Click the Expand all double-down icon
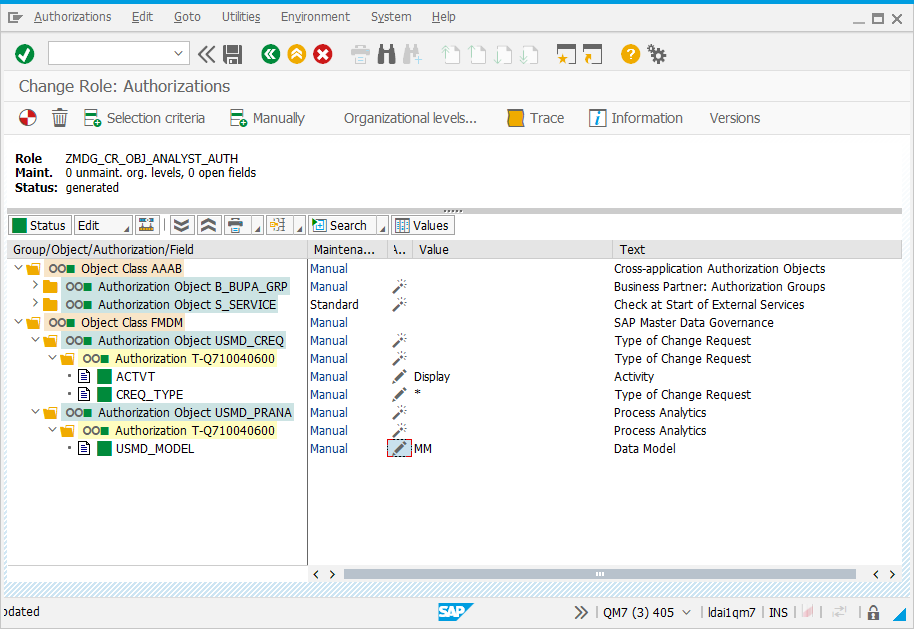This screenshot has width=914, height=629. (x=182, y=225)
